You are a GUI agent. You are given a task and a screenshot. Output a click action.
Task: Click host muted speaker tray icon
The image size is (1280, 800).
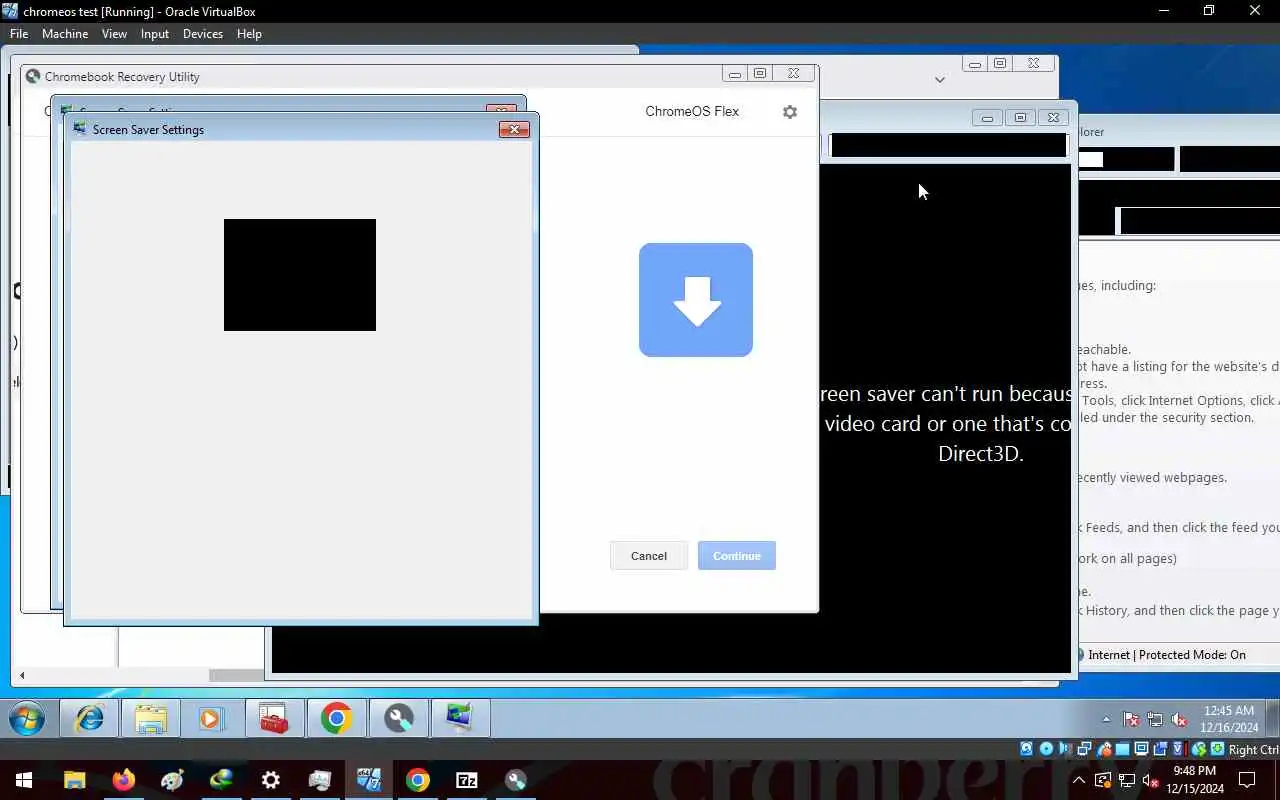point(1149,780)
